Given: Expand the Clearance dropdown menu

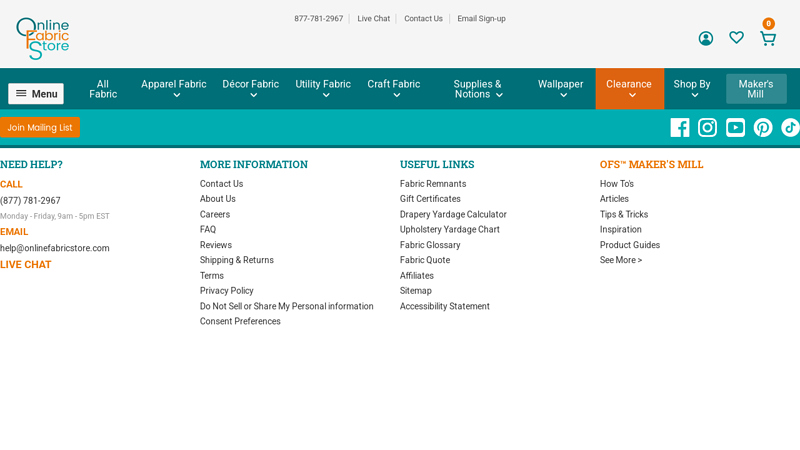Looking at the screenshot, I should pos(629,89).
